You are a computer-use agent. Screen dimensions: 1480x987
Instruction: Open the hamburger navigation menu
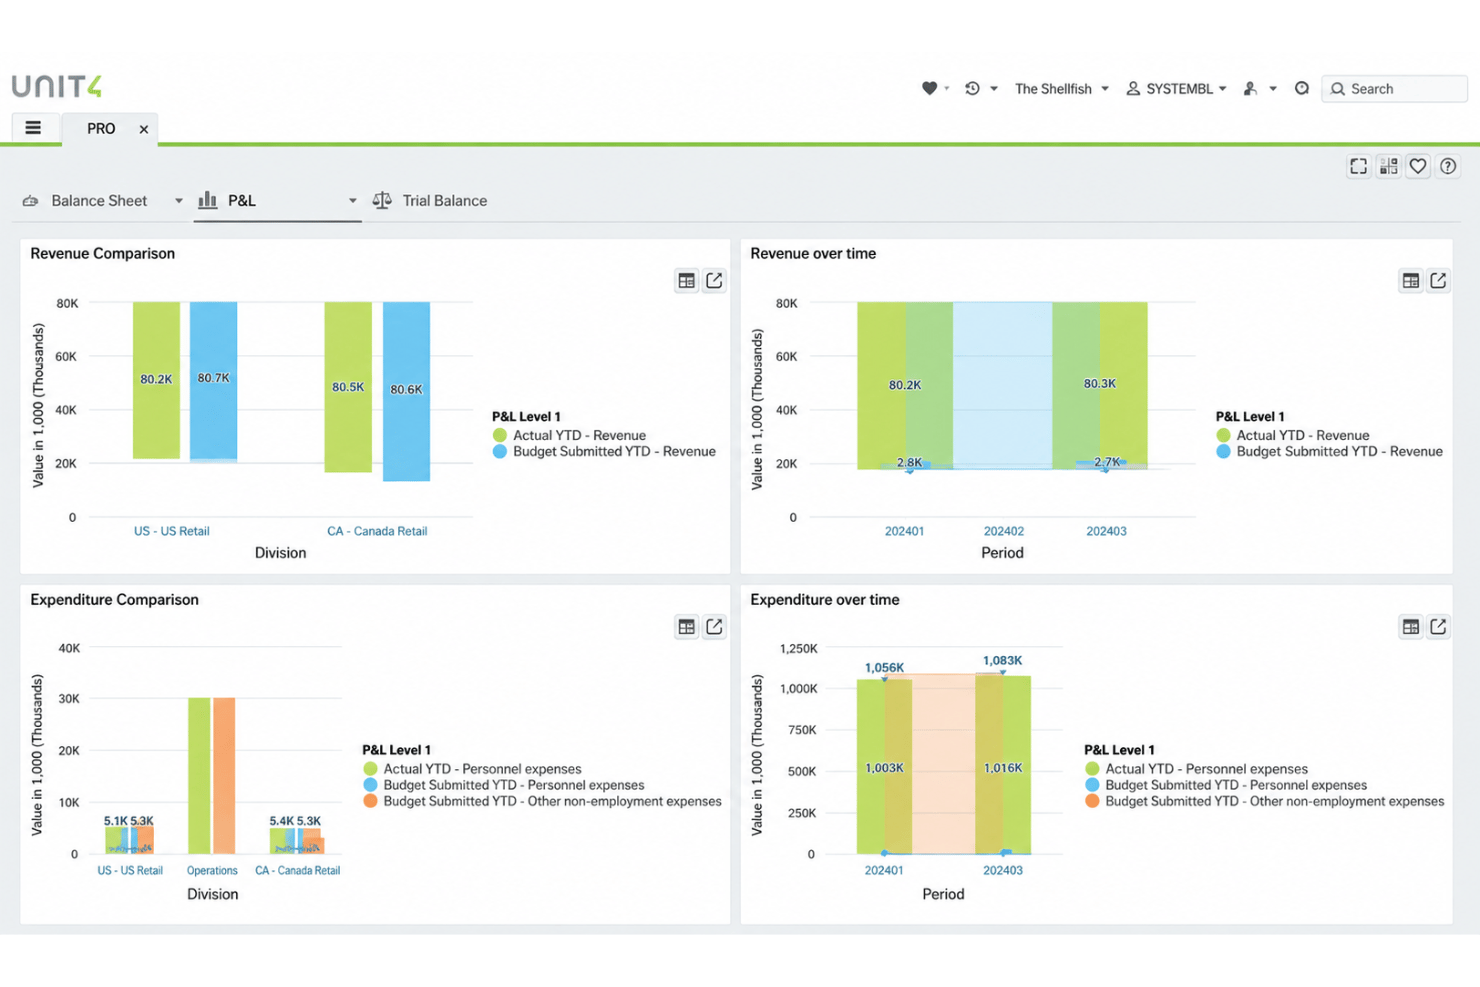pyautogui.click(x=33, y=128)
